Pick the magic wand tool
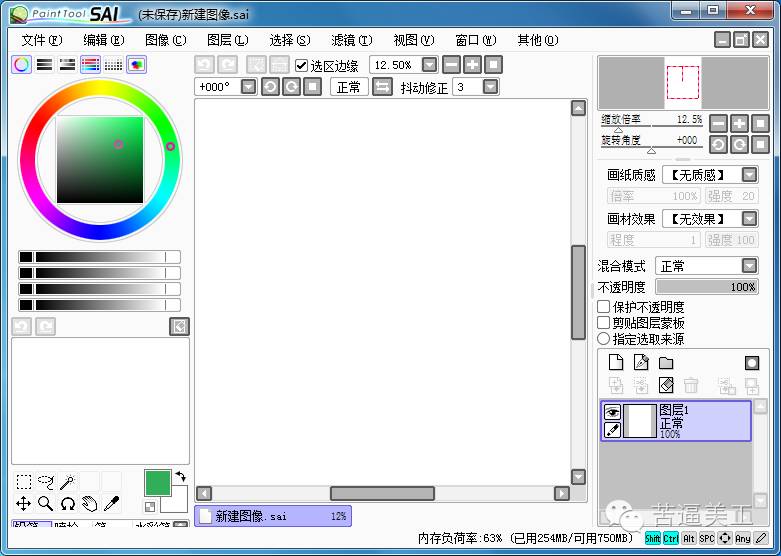This screenshot has height=556, width=781. (68, 482)
